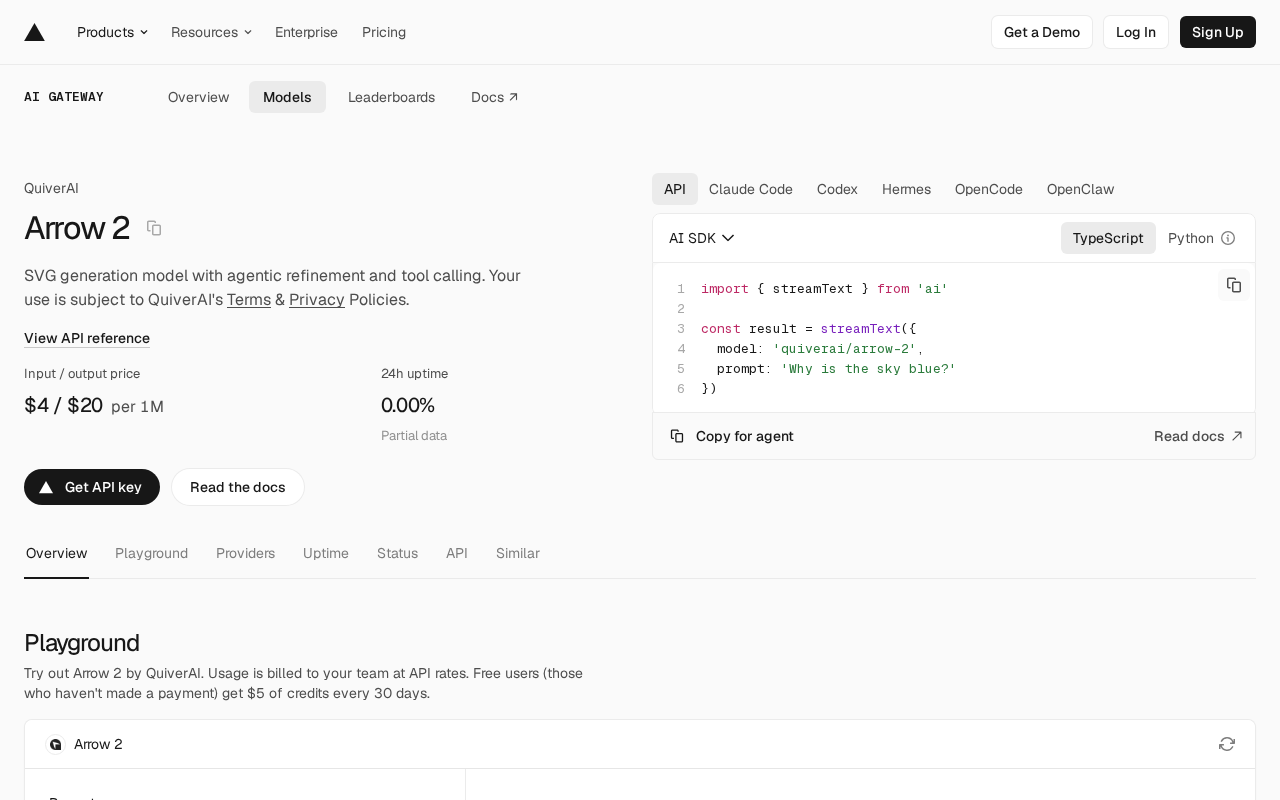Click the Sign Up button
The image size is (1280, 800).
coord(1218,32)
